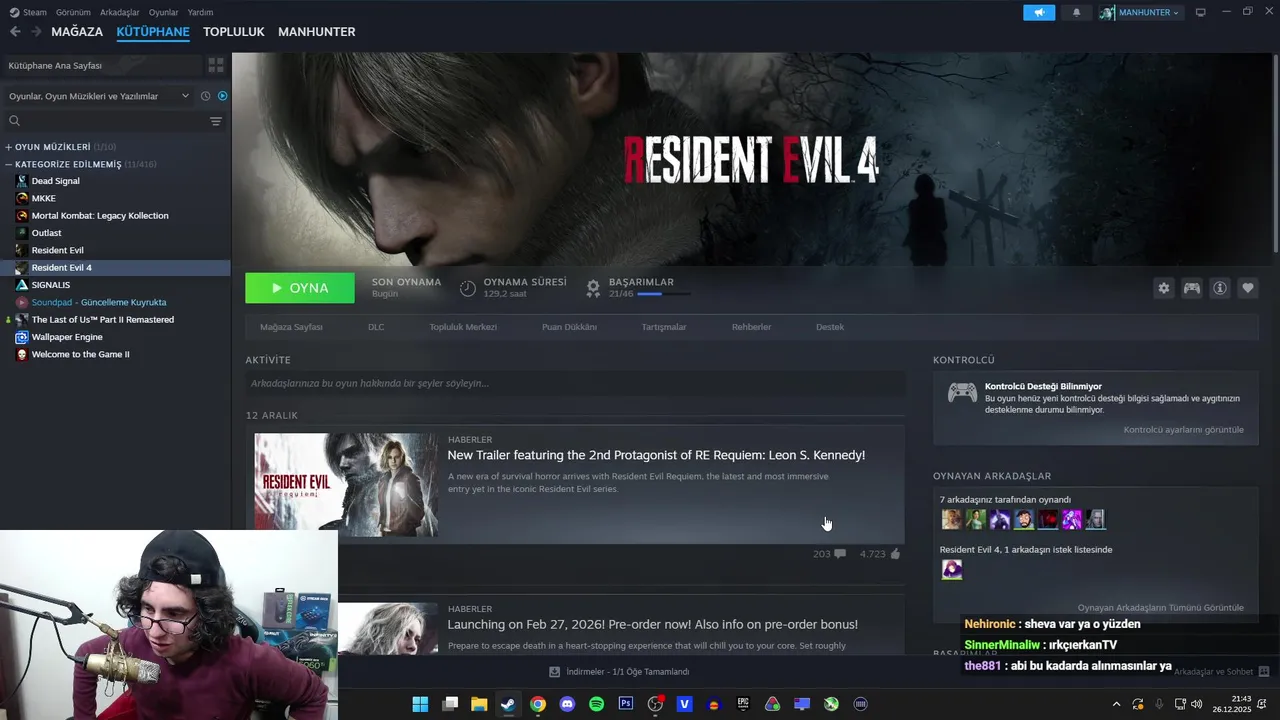Open the Yardım menu
The width and height of the screenshot is (1280, 720).
[x=200, y=12]
